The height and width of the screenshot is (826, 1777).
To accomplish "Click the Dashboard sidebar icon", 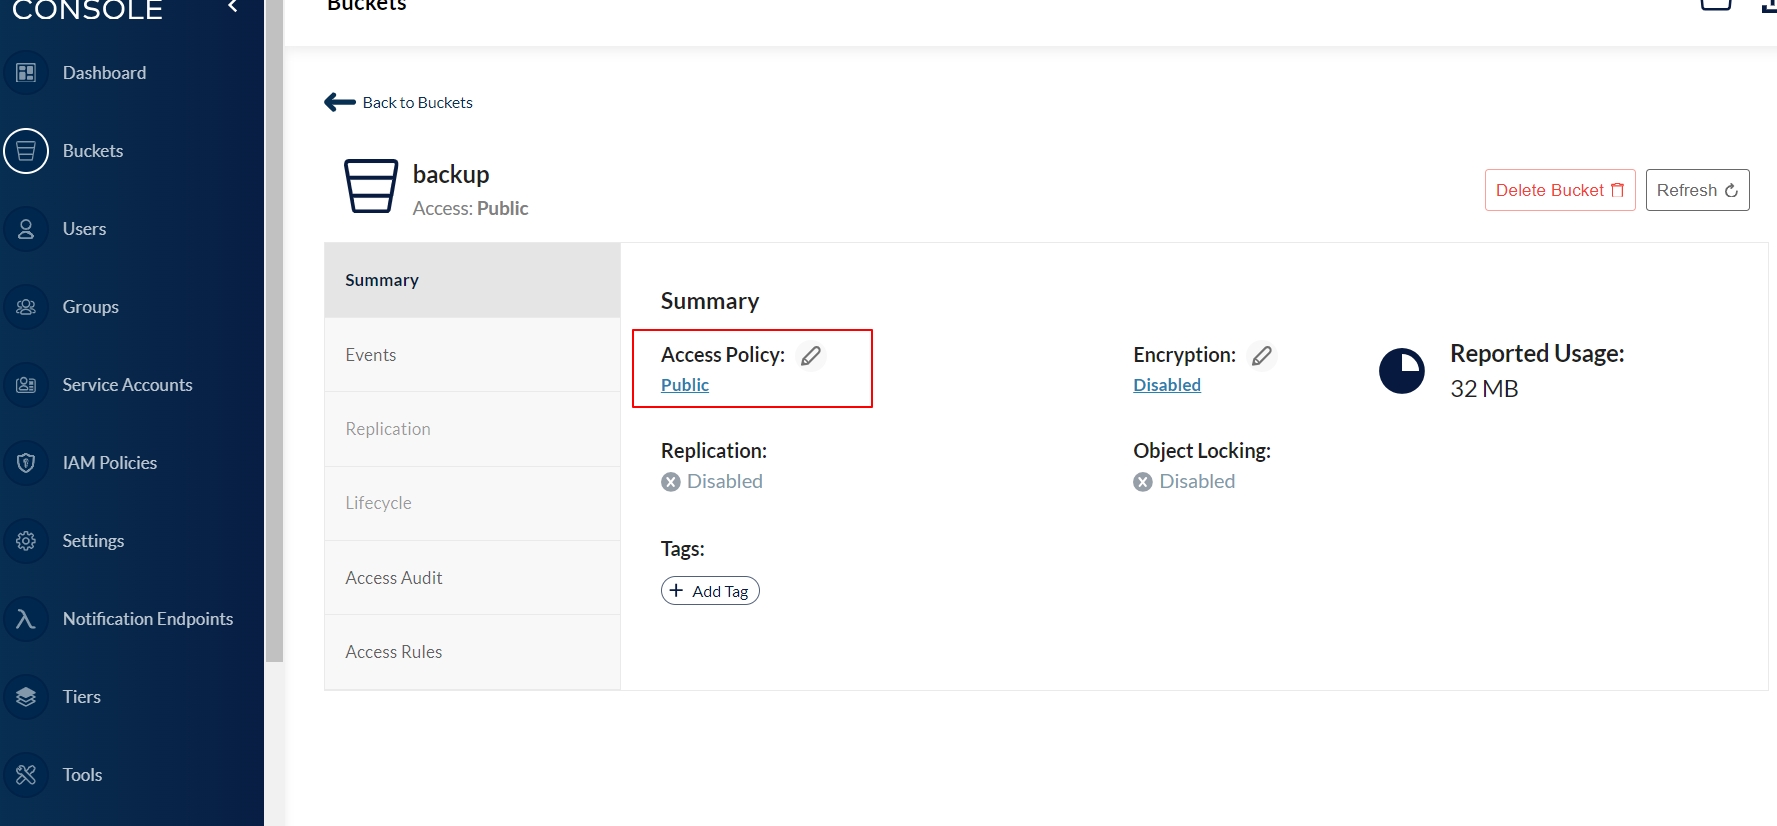I will pyautogui.click(x=26, y=73).
